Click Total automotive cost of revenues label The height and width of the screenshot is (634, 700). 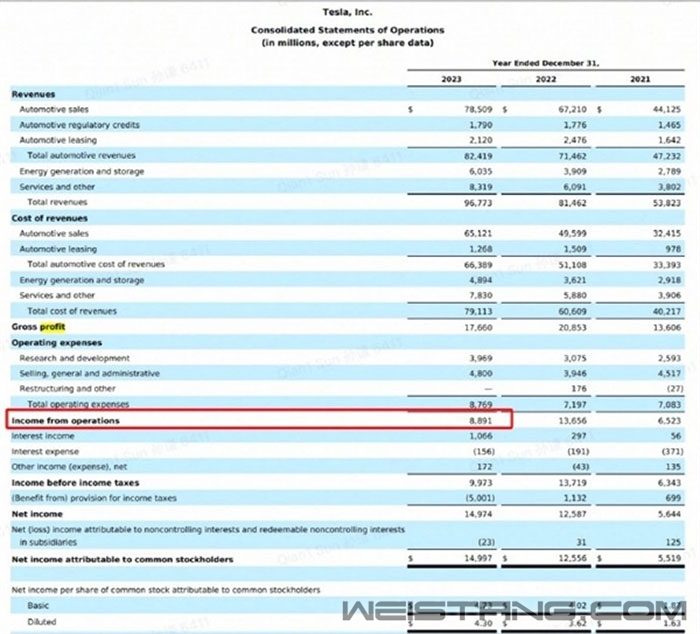tap(96, 264)
